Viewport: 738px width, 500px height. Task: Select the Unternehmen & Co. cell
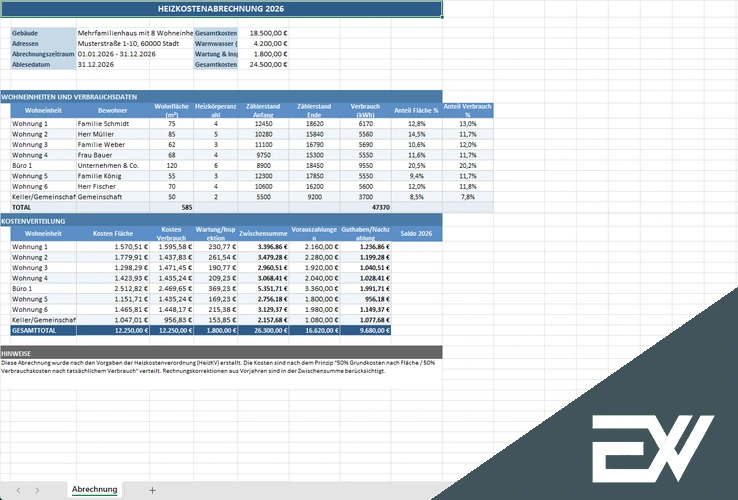pos(113,165)
